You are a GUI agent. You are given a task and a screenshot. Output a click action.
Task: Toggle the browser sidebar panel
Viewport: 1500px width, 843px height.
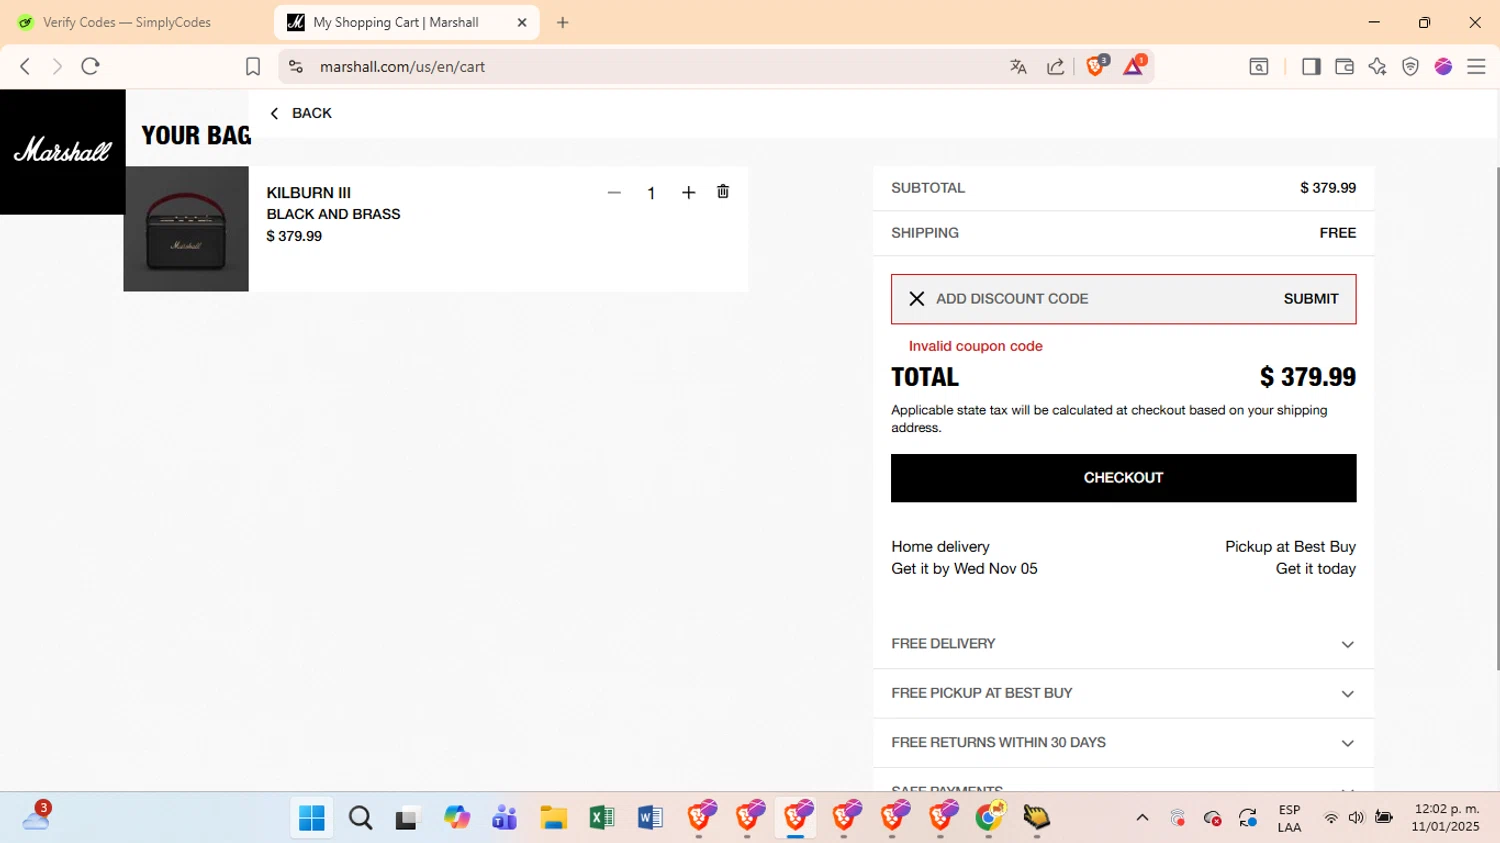[1311, 66]
